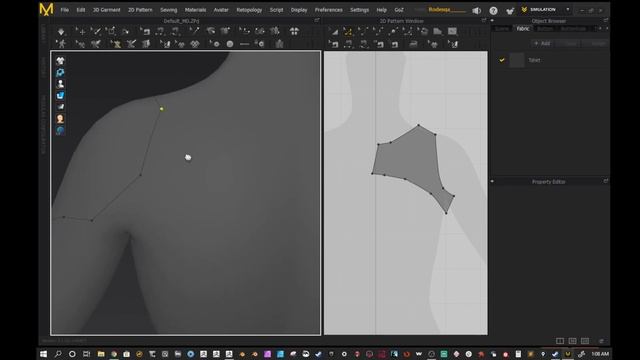Image resolution: width=640 pixels, height=360 pixels.
Task: Open the Windows Start menu
Action: tap(43, 353)
